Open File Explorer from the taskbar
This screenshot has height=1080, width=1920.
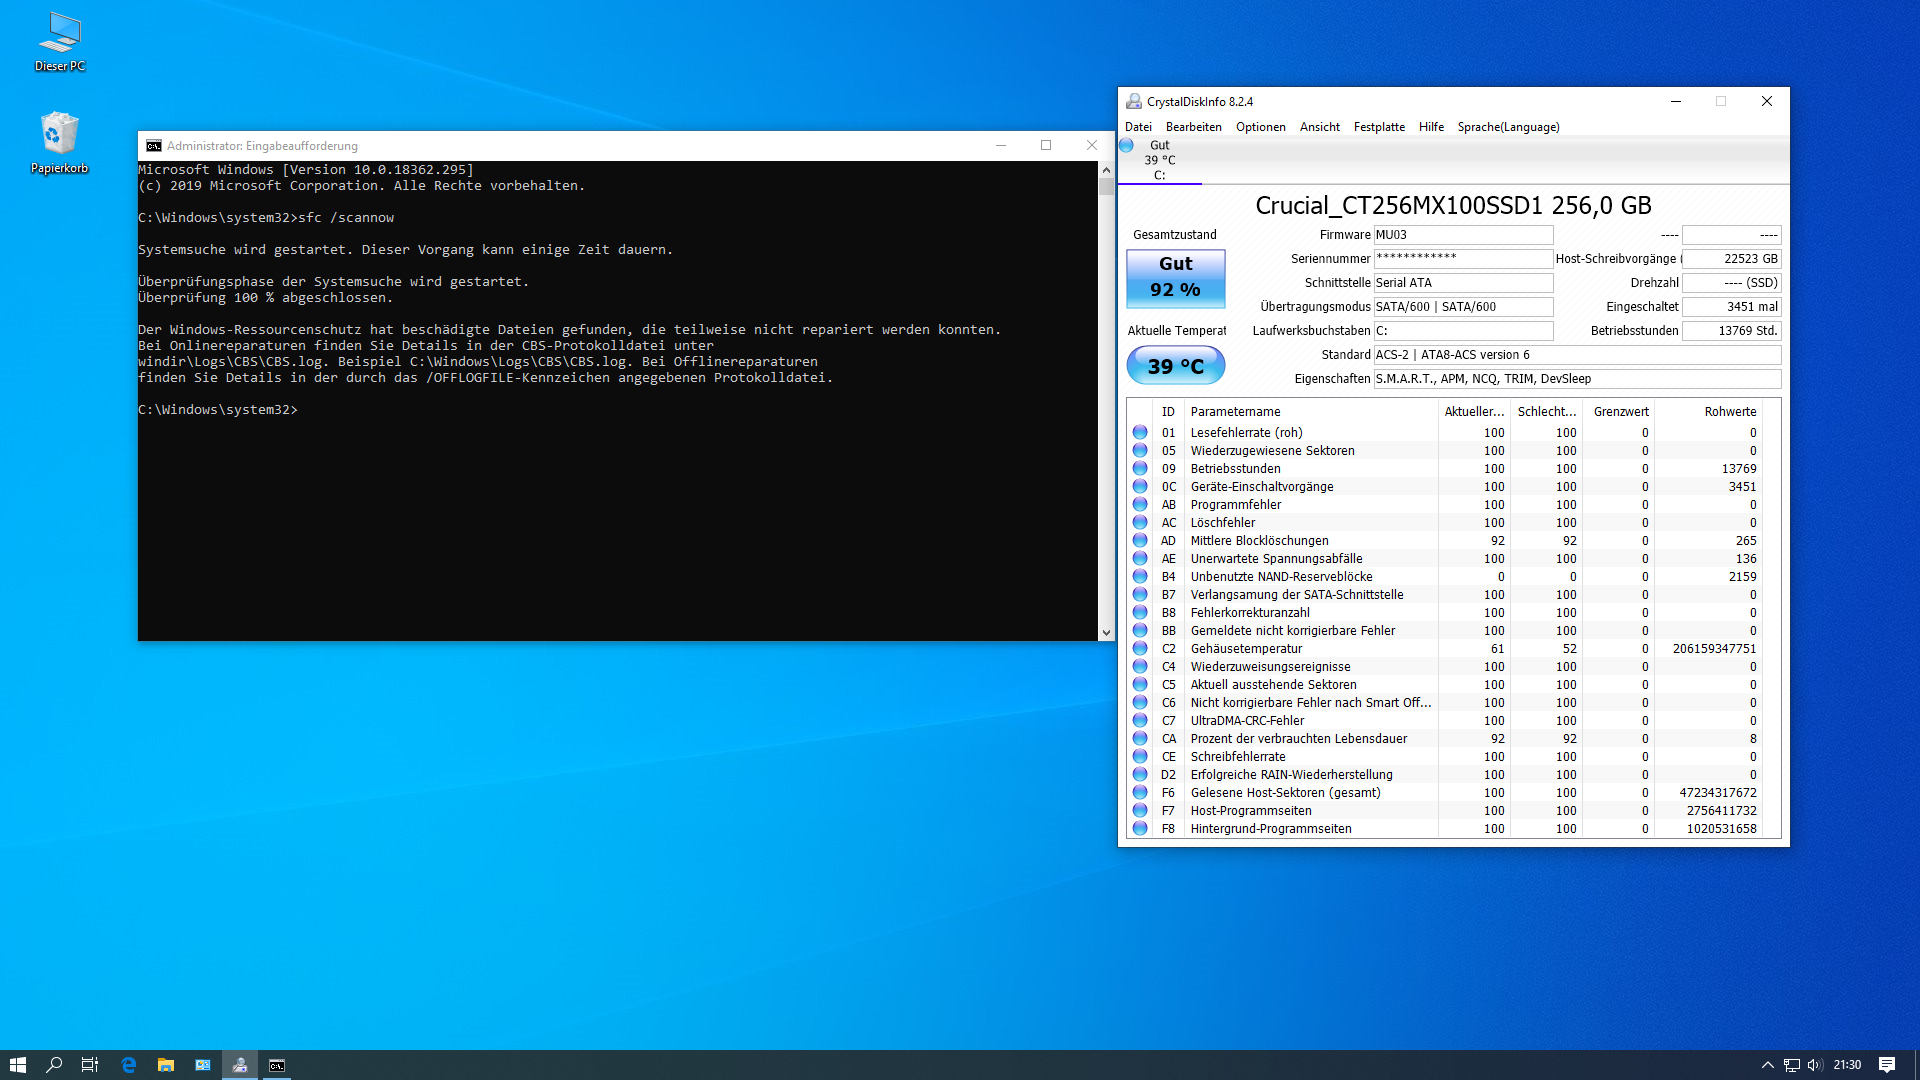click(x=165, y=1065)
